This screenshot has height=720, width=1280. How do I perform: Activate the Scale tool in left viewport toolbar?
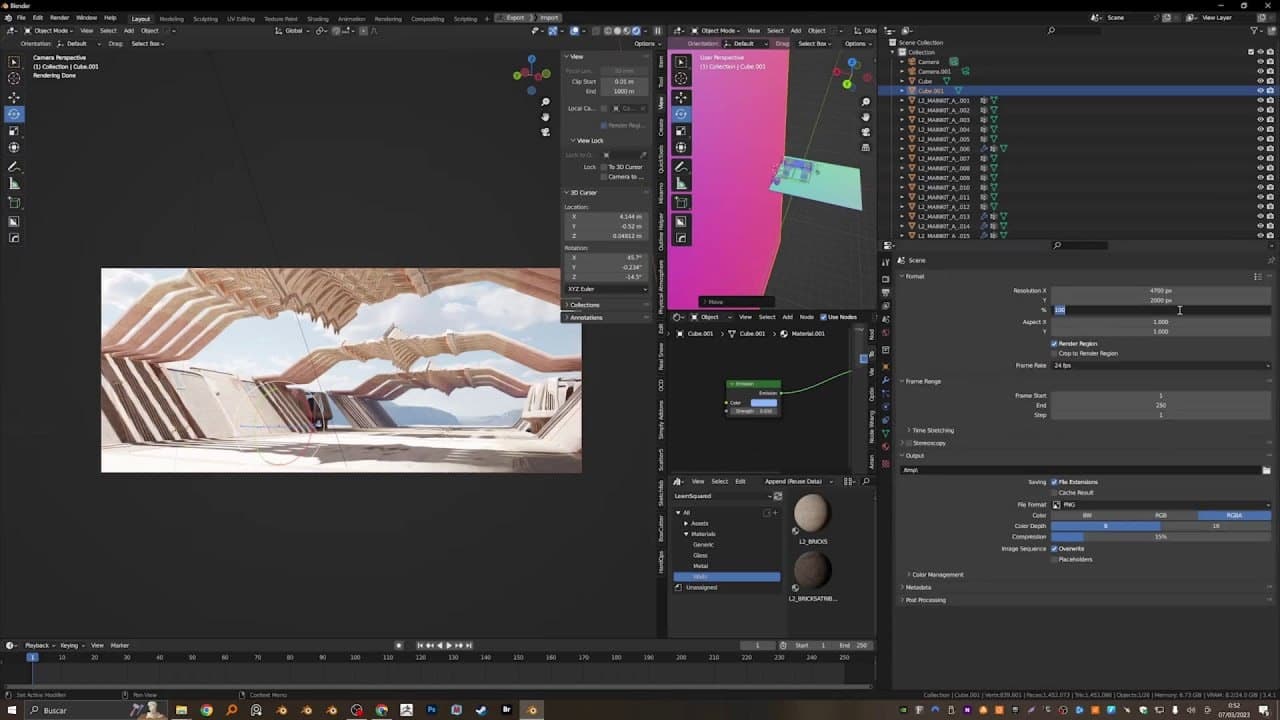pyautogui.click(x=14, y=131)
